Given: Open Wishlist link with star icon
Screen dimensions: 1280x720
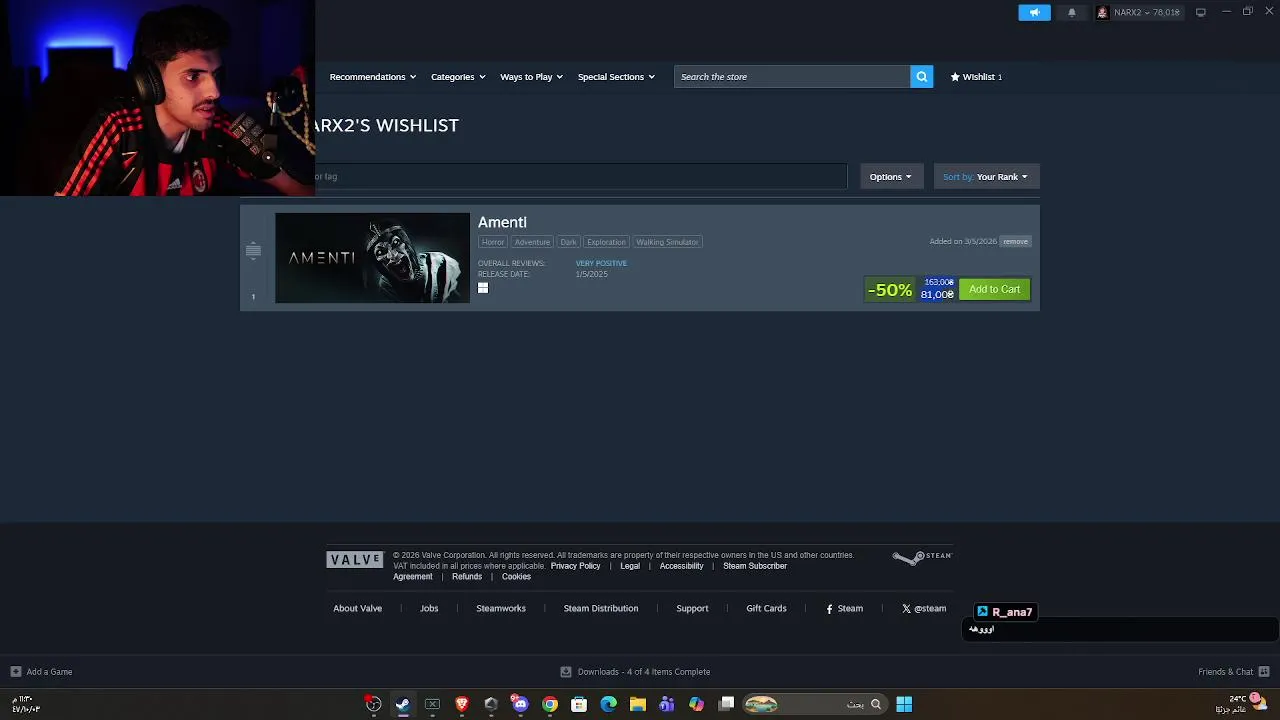Looking at the screenshot, I should click(x=976, y=77).
